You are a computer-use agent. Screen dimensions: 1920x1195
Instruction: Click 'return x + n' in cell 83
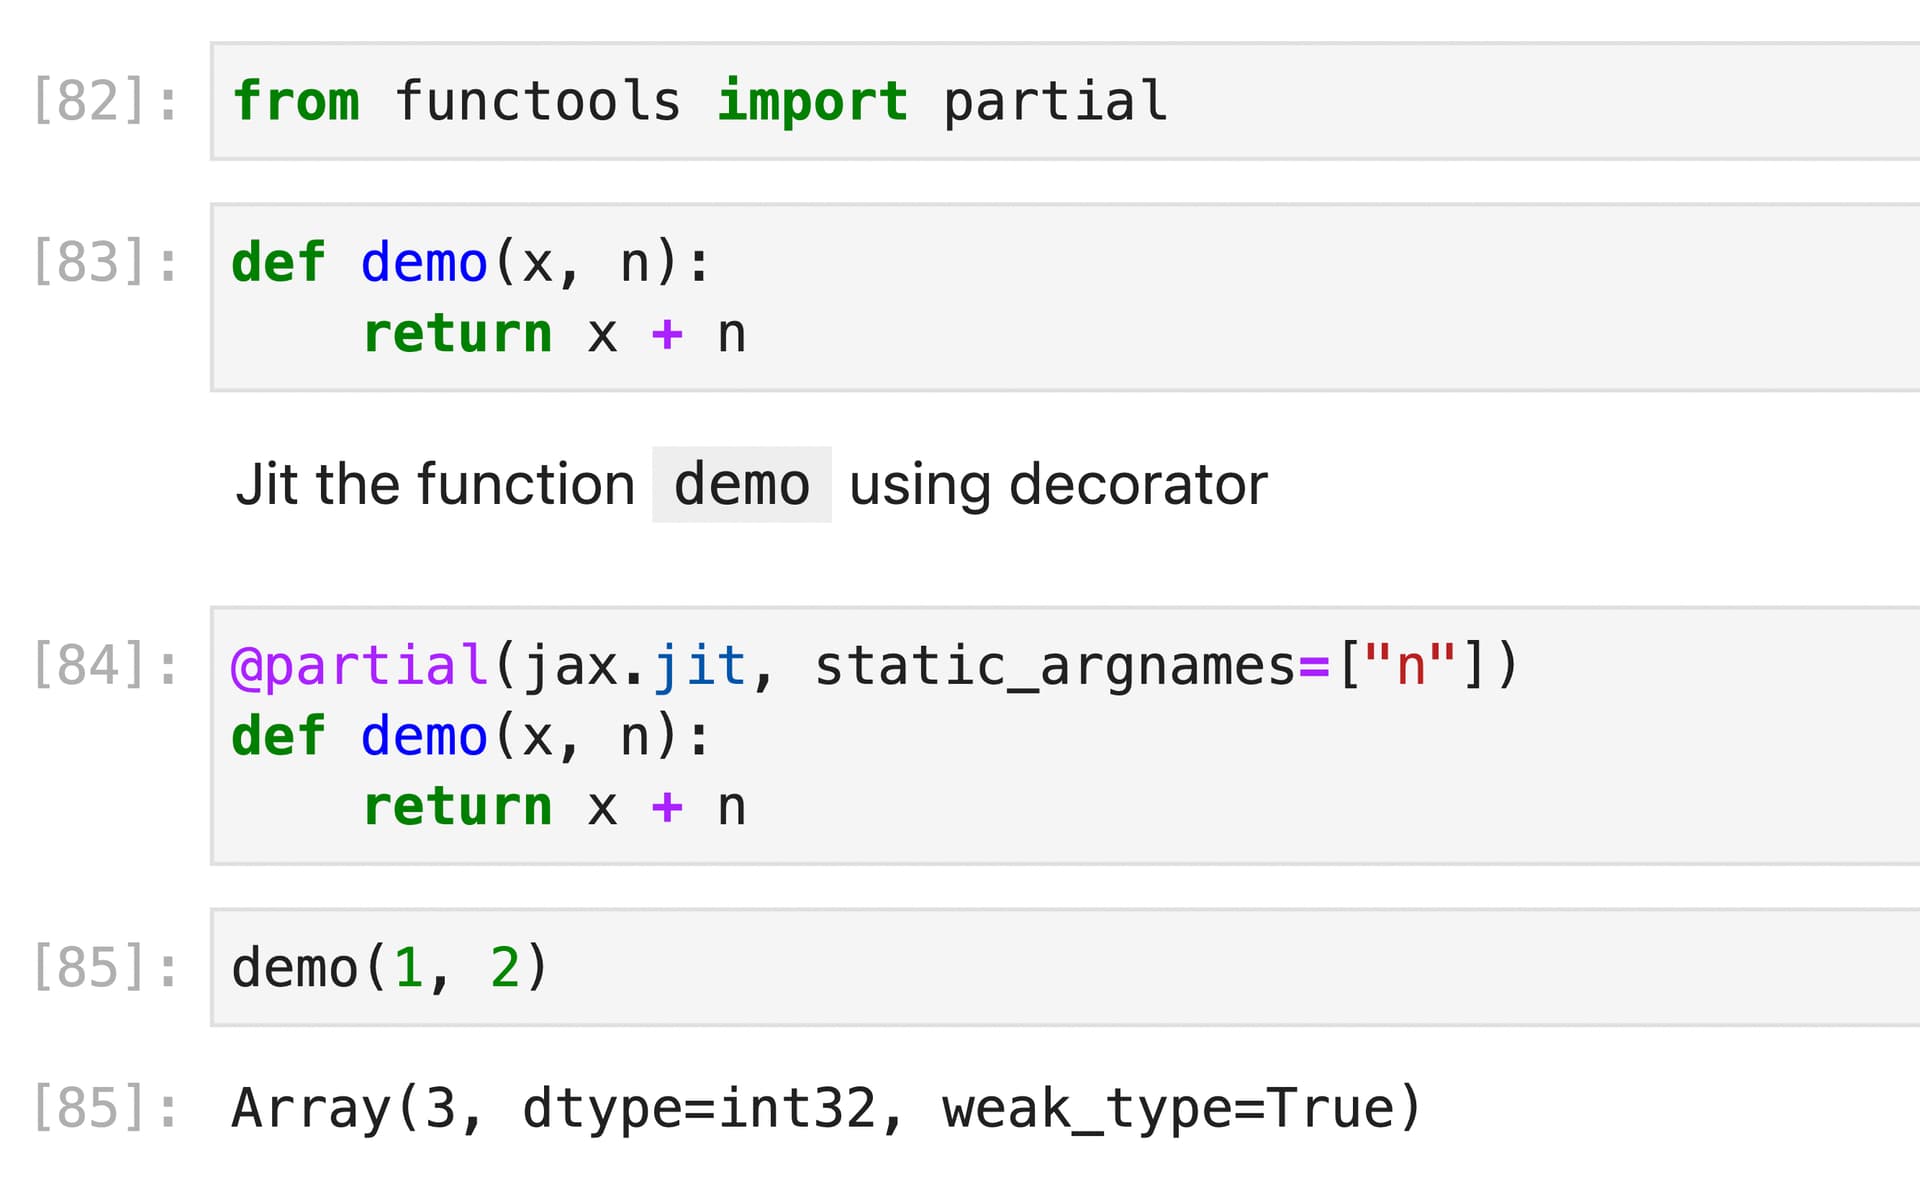coord(555,334)
